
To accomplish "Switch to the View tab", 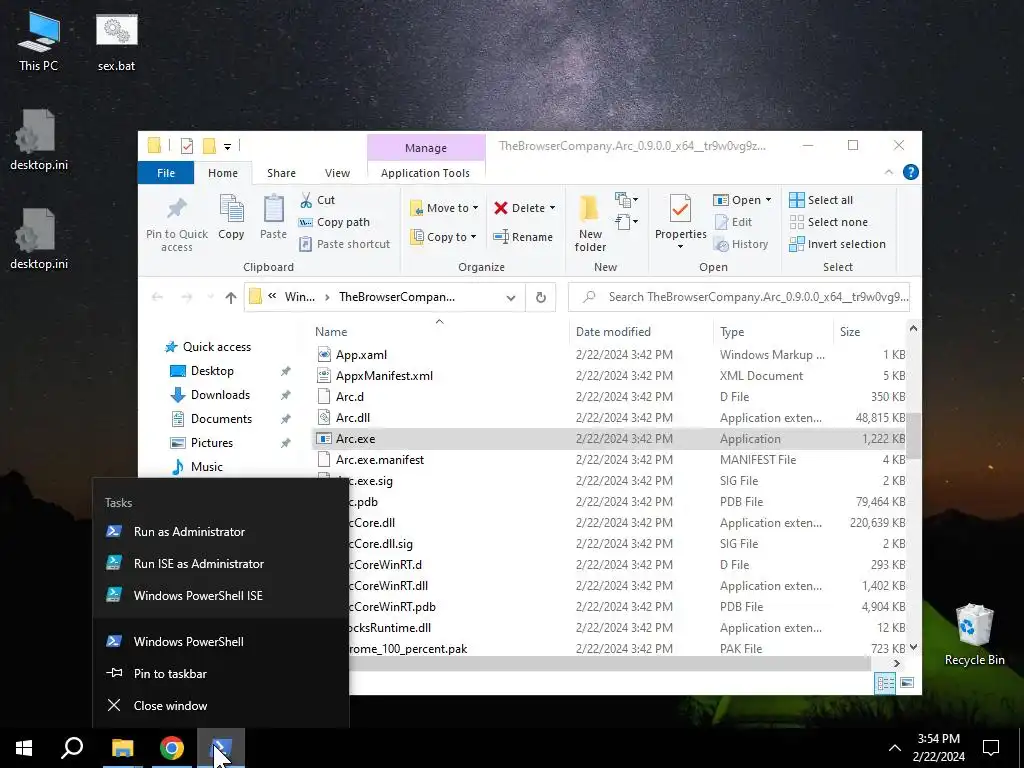I will (337, 173).
